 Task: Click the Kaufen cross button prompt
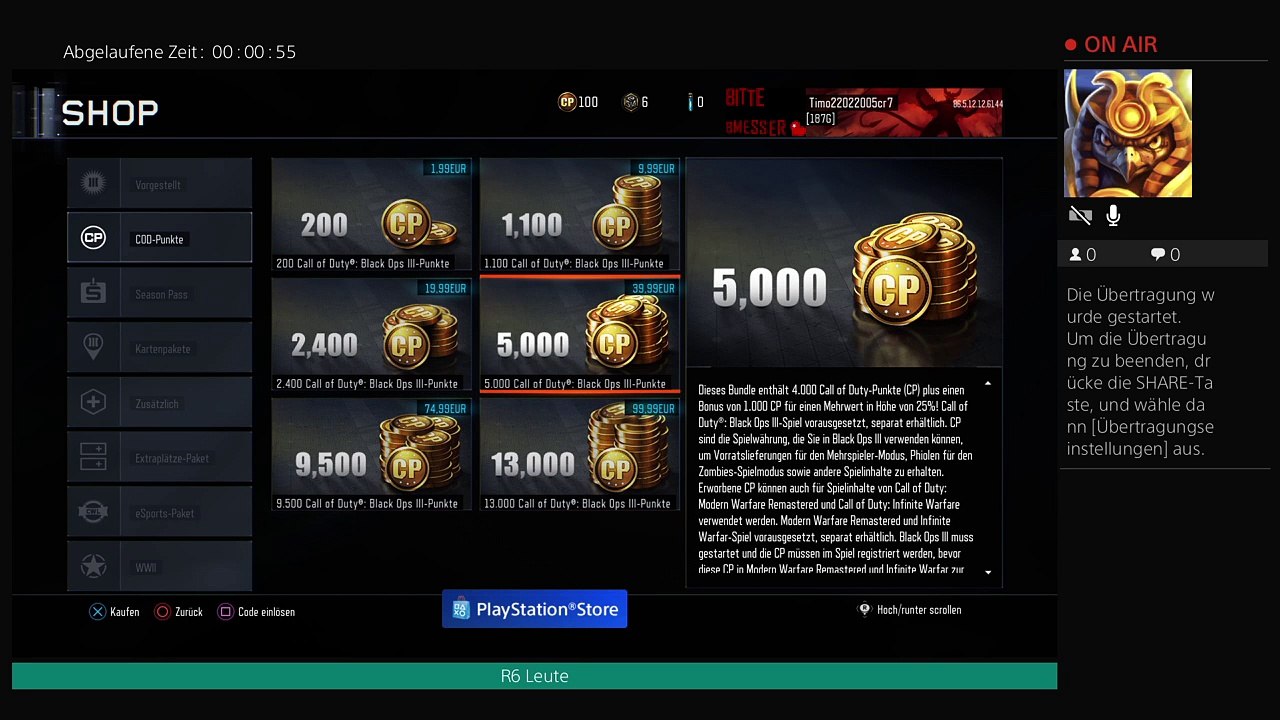[114, 611]
